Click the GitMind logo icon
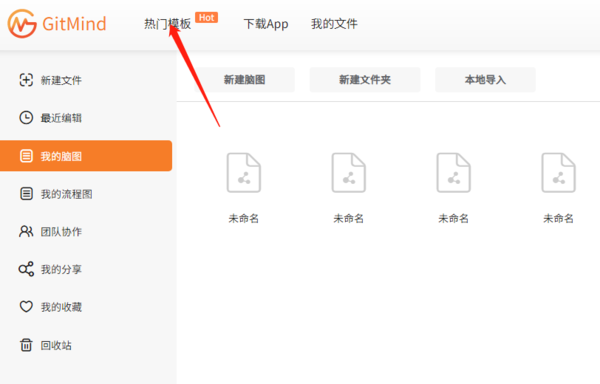This screenshot has height=384, width=600. tap(22, 24)
